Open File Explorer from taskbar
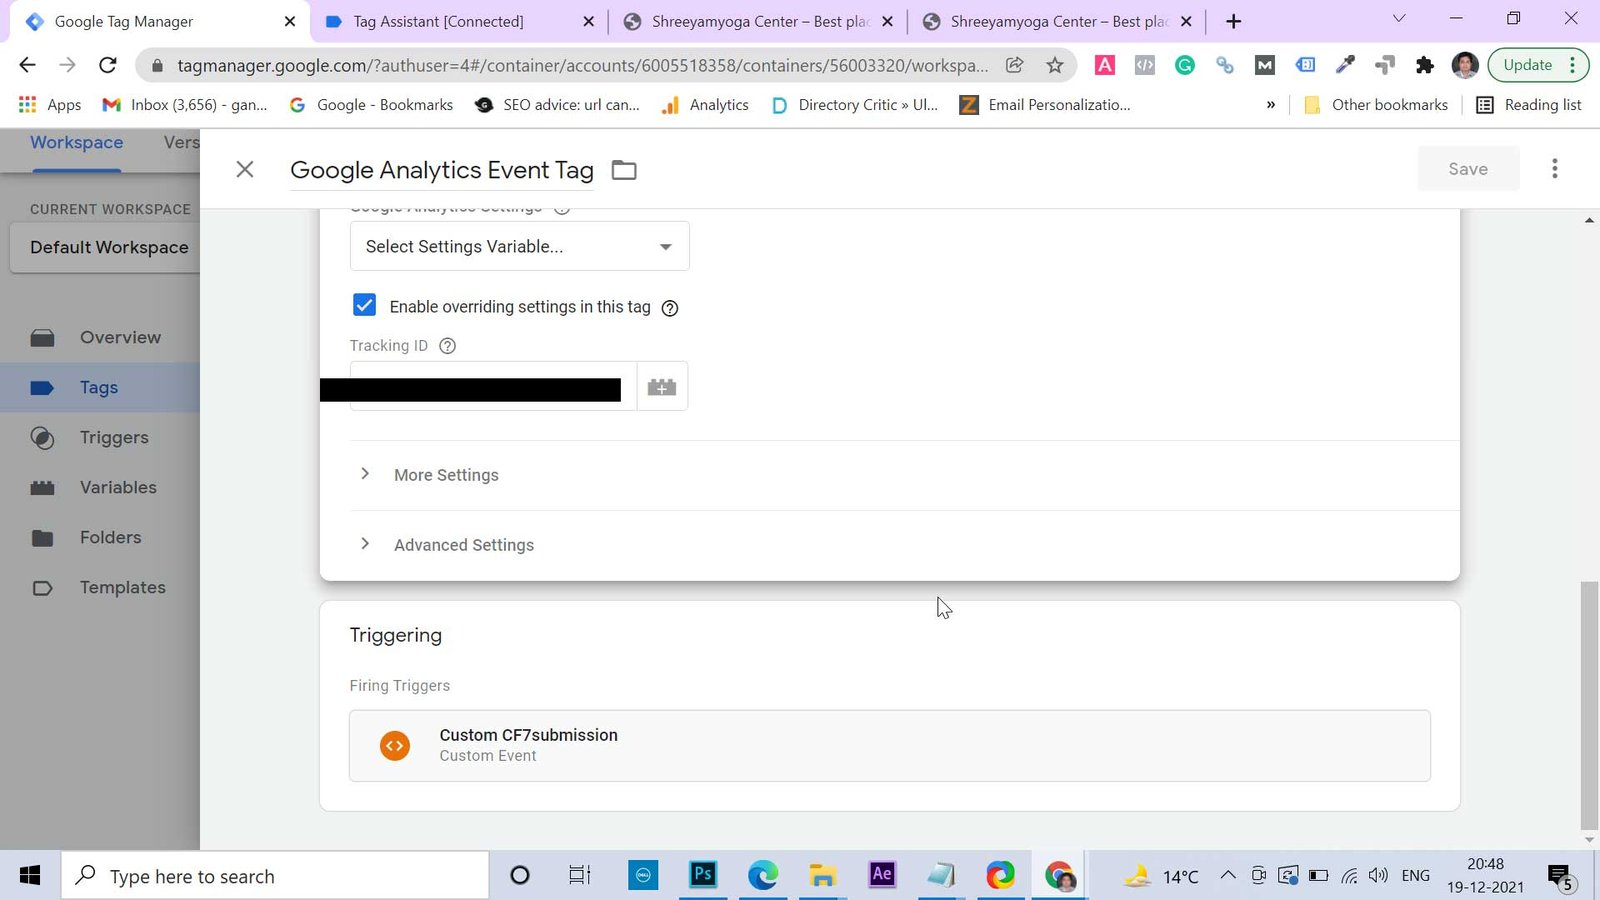Screen dimensions: 1600x900 822,876
